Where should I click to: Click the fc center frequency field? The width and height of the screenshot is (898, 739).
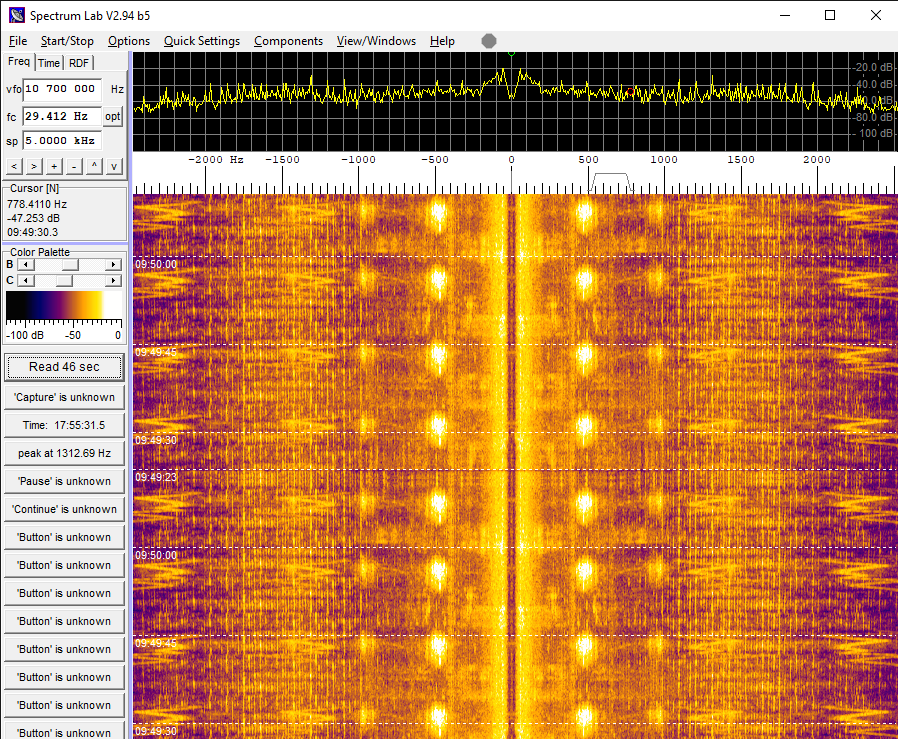(x=62, y=116)
